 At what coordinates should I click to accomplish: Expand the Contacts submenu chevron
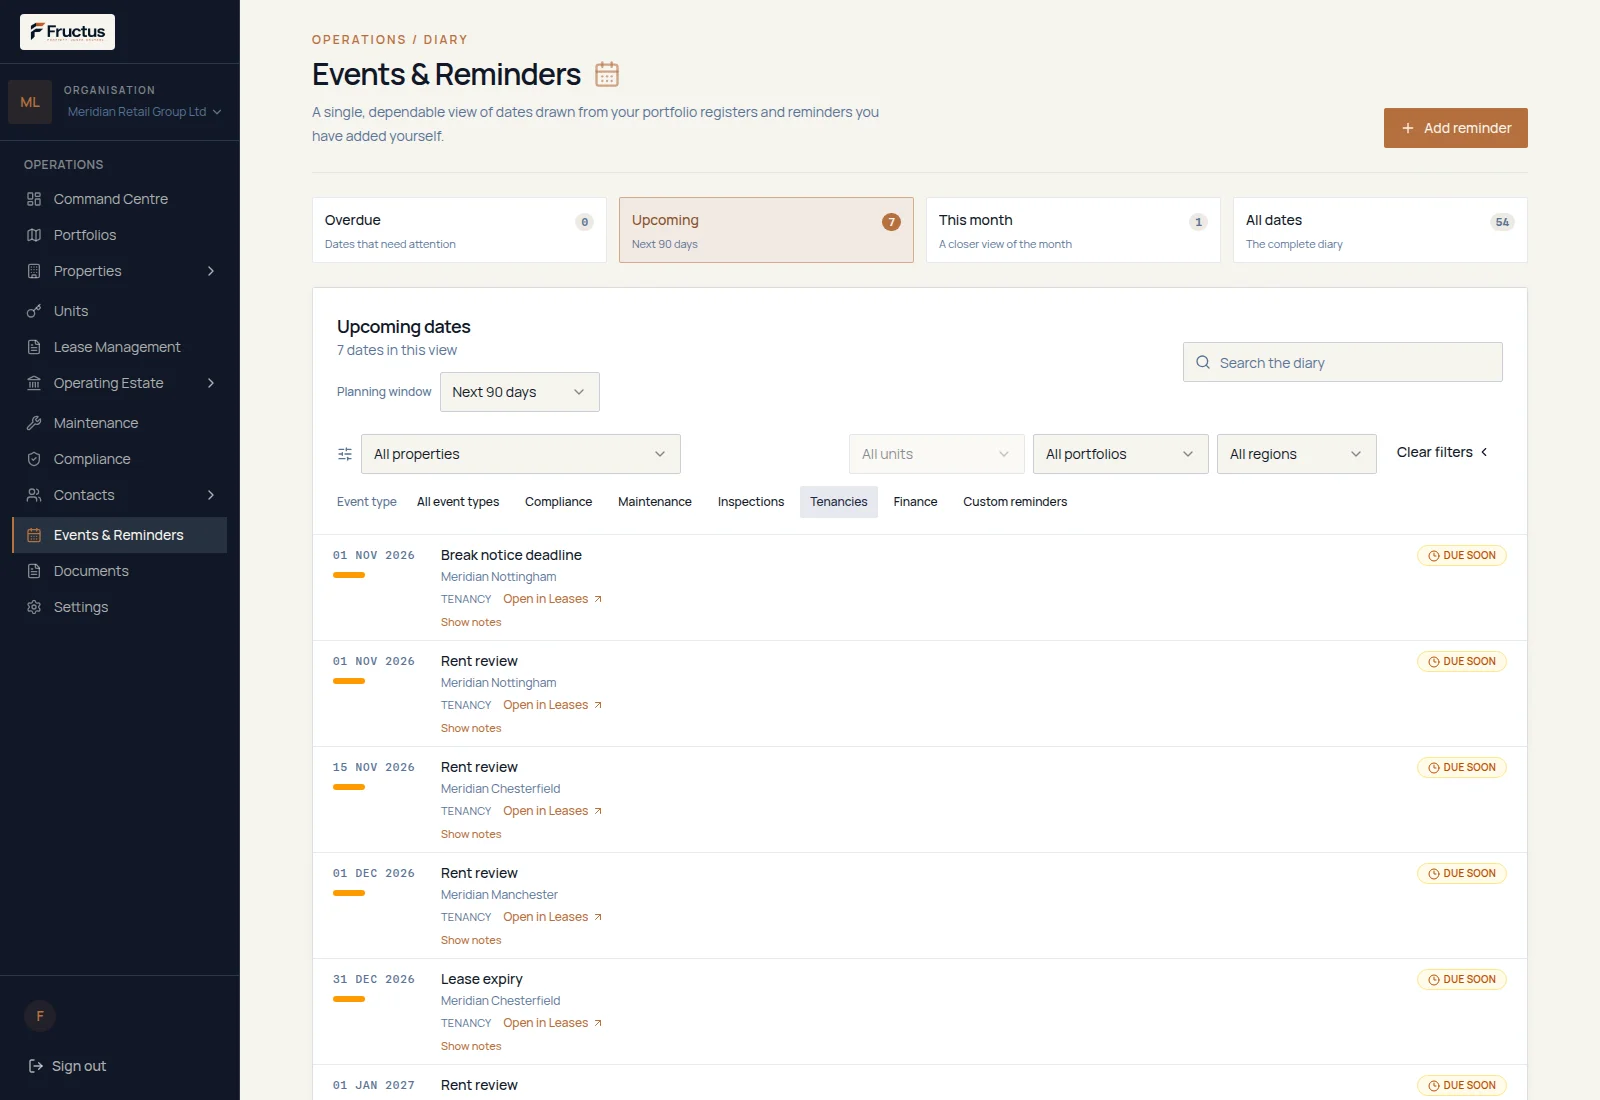point(211,495)
